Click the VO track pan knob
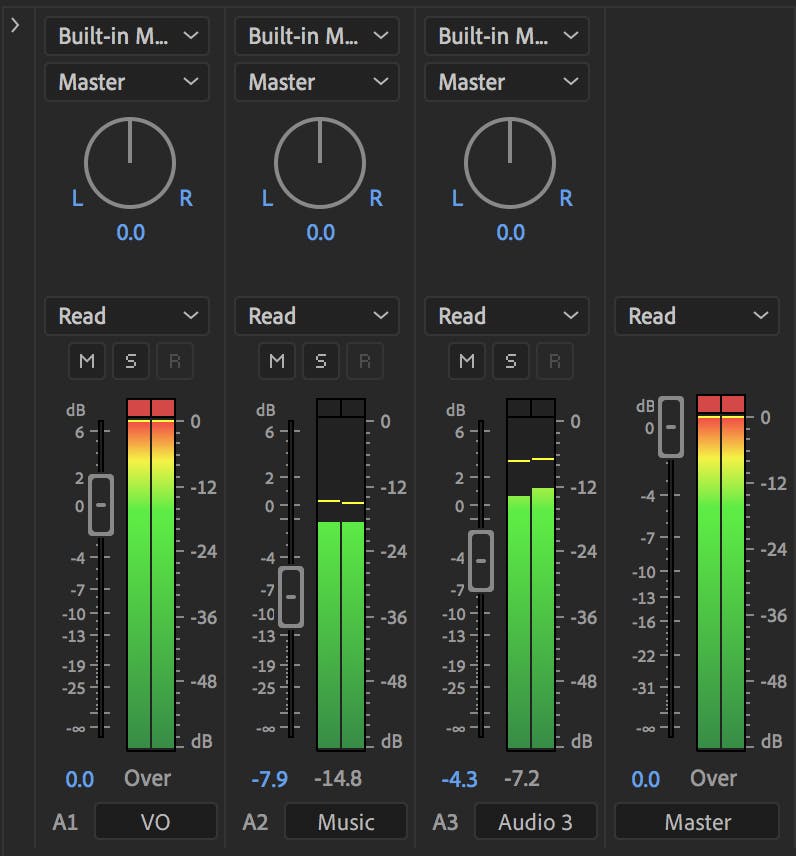The width and height of the screenshot is (796, 856). (130, 163)
